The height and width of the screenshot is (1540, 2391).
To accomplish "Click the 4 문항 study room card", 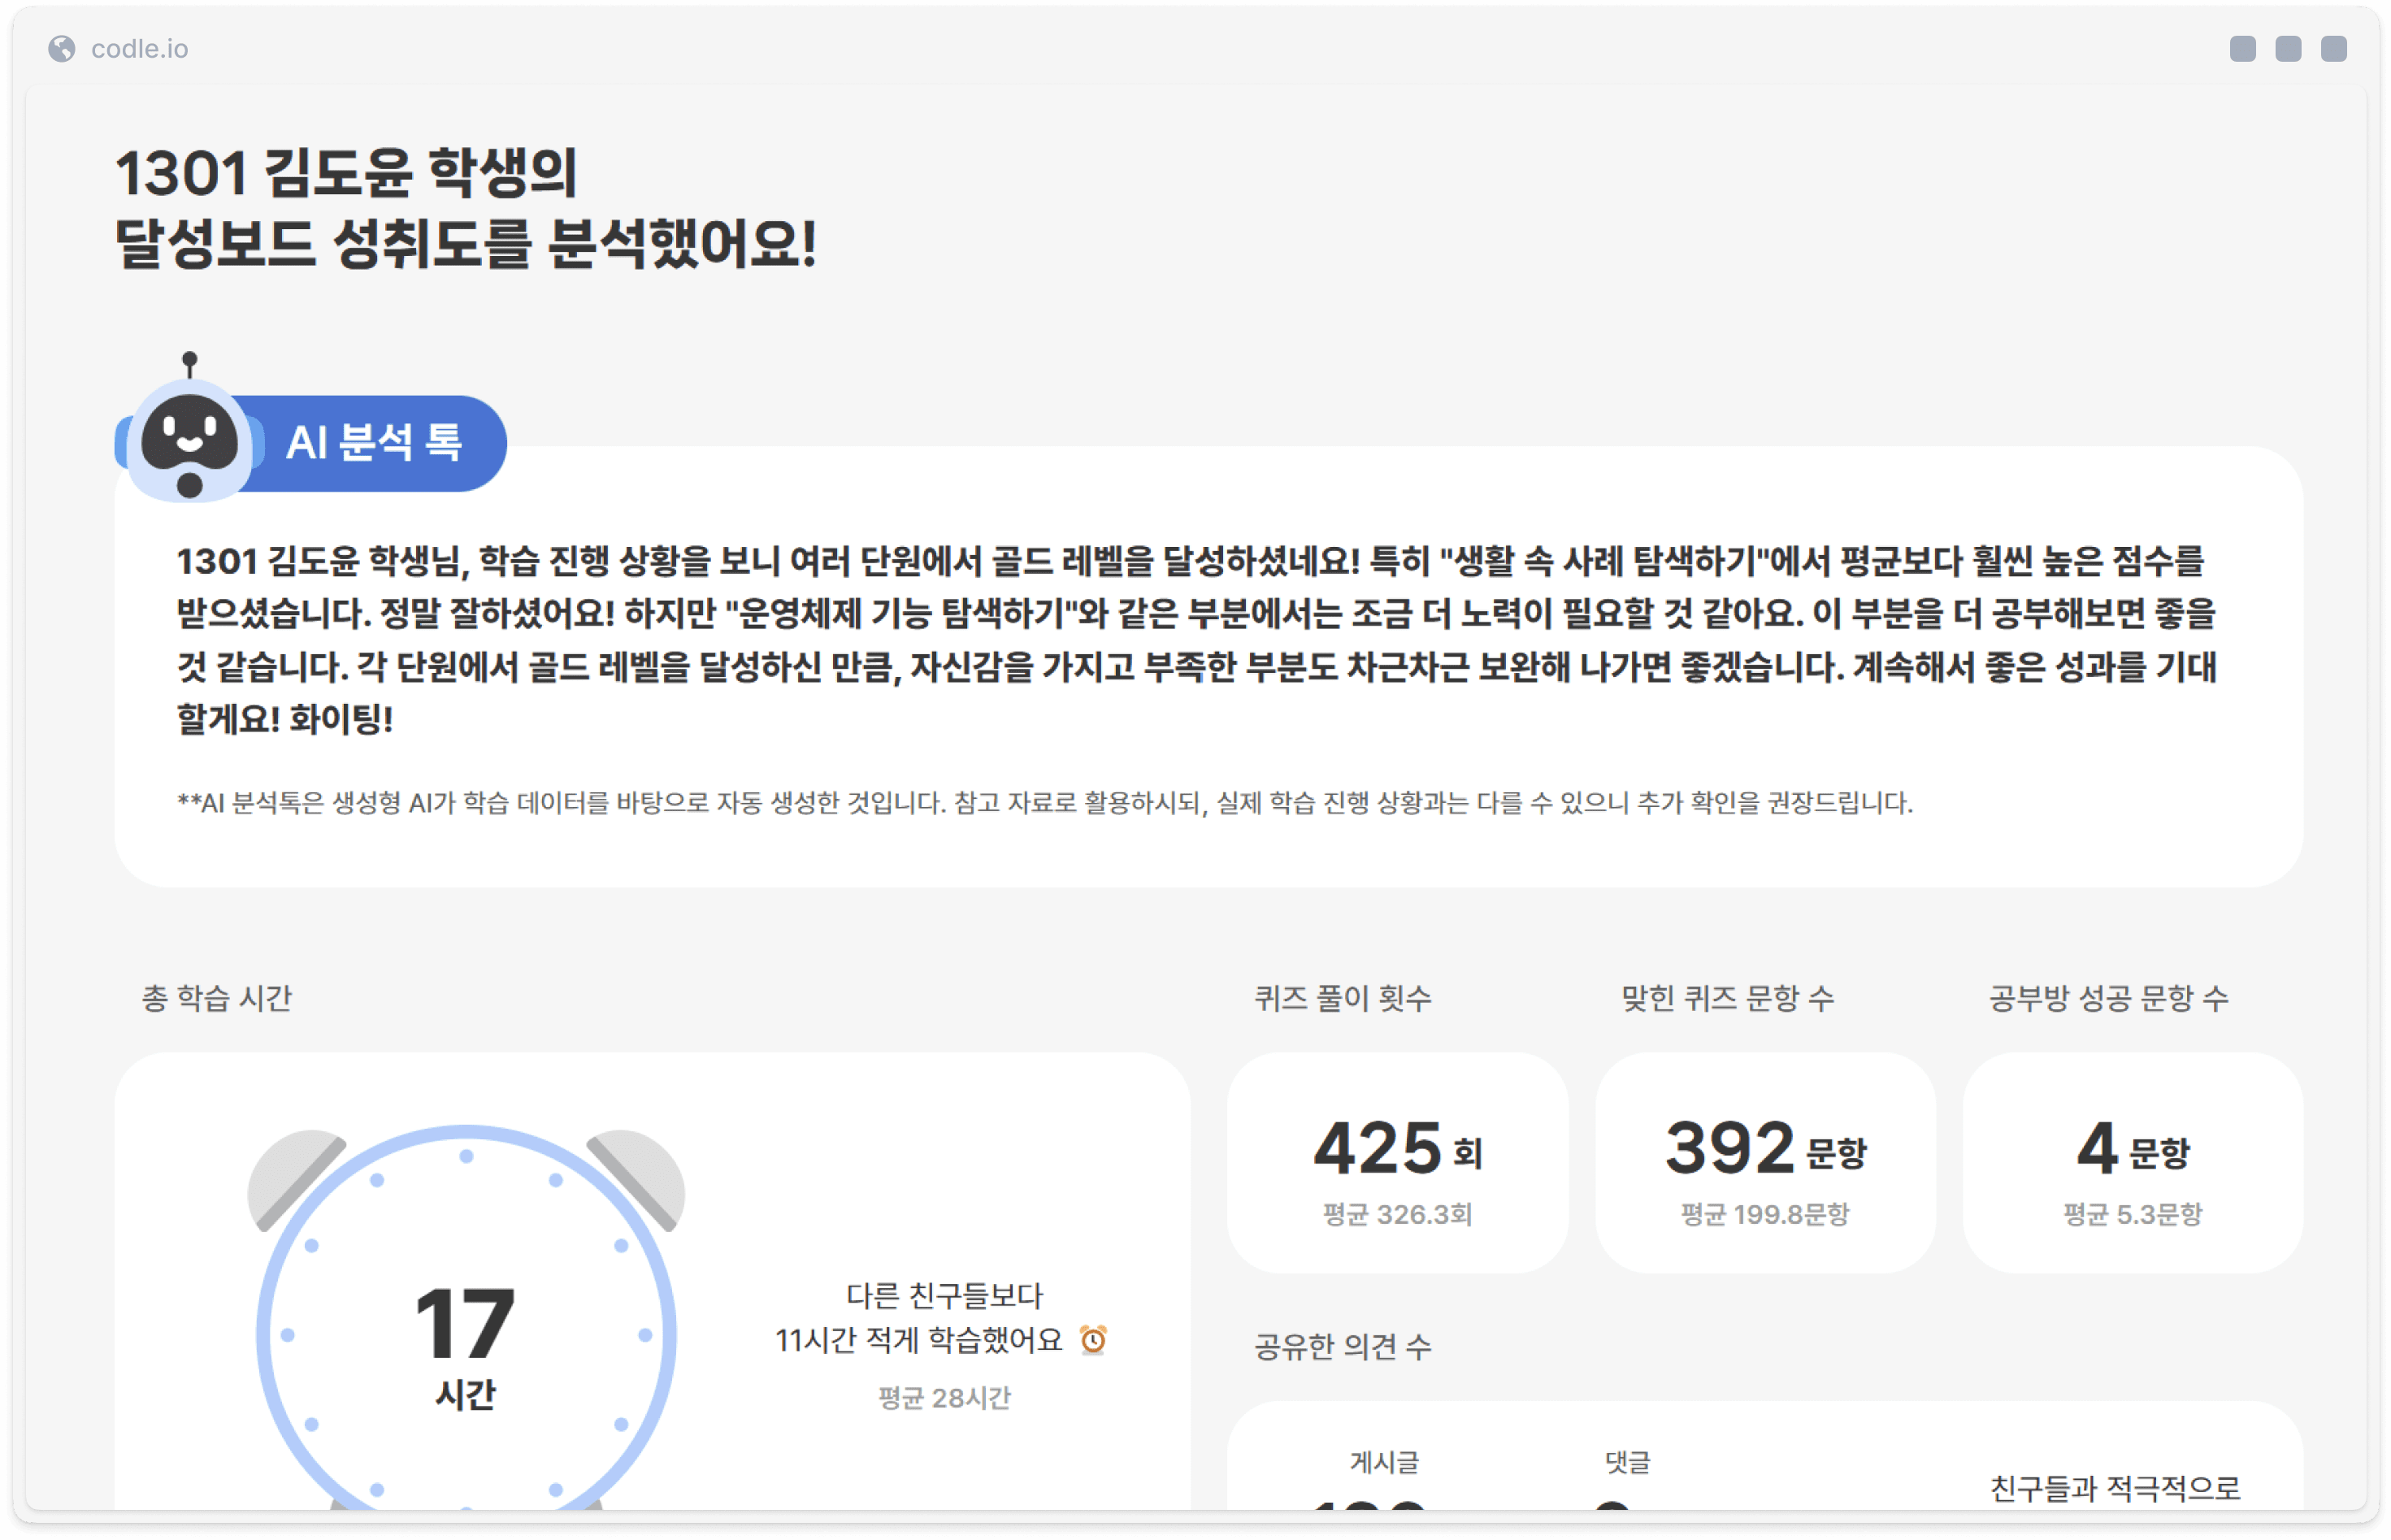I will pyautogui.click(x=2132, y=1162).
